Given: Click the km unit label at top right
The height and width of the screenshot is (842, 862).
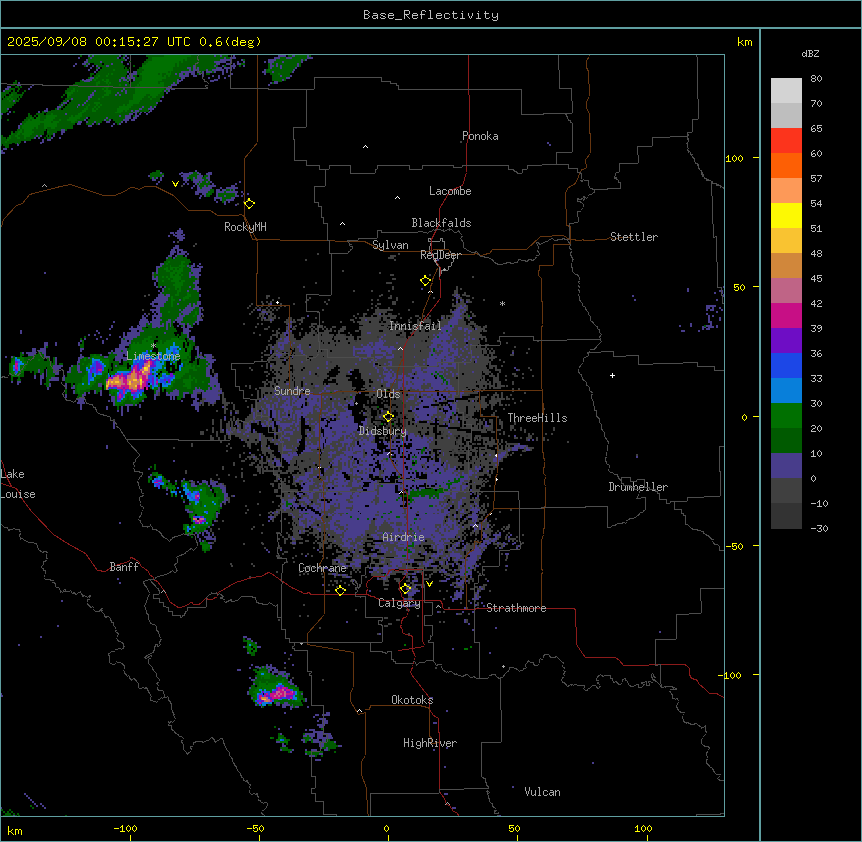Looking at the screenshot, I should 745,42.
